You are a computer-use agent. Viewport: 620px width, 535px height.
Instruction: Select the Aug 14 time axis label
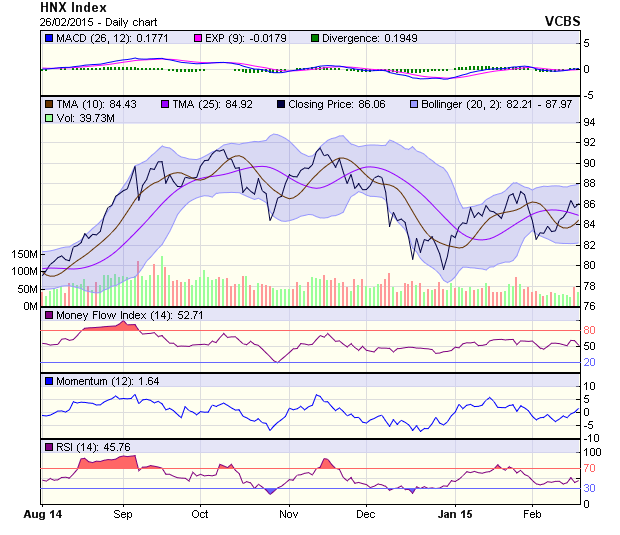point(43,514)
